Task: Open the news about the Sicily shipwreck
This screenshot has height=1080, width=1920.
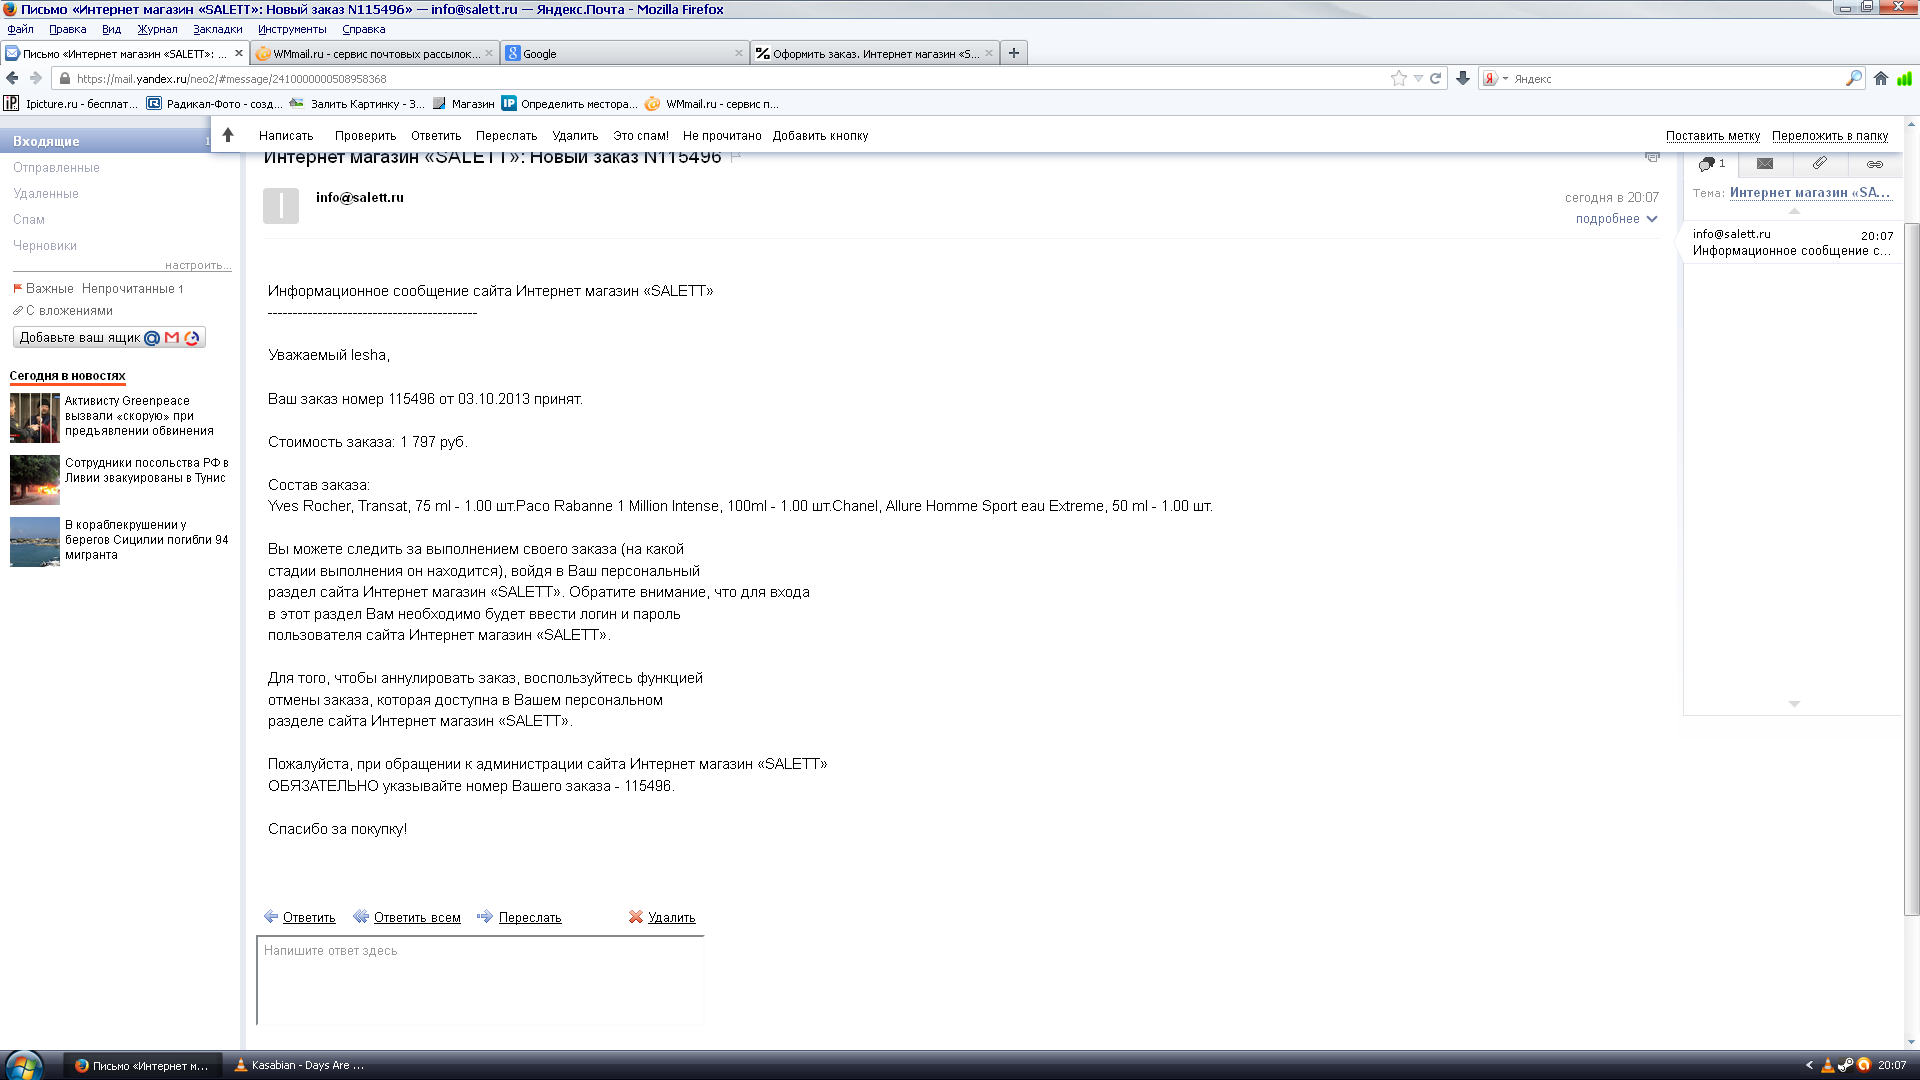Action: pyautogui.click(x=146, y=540)
